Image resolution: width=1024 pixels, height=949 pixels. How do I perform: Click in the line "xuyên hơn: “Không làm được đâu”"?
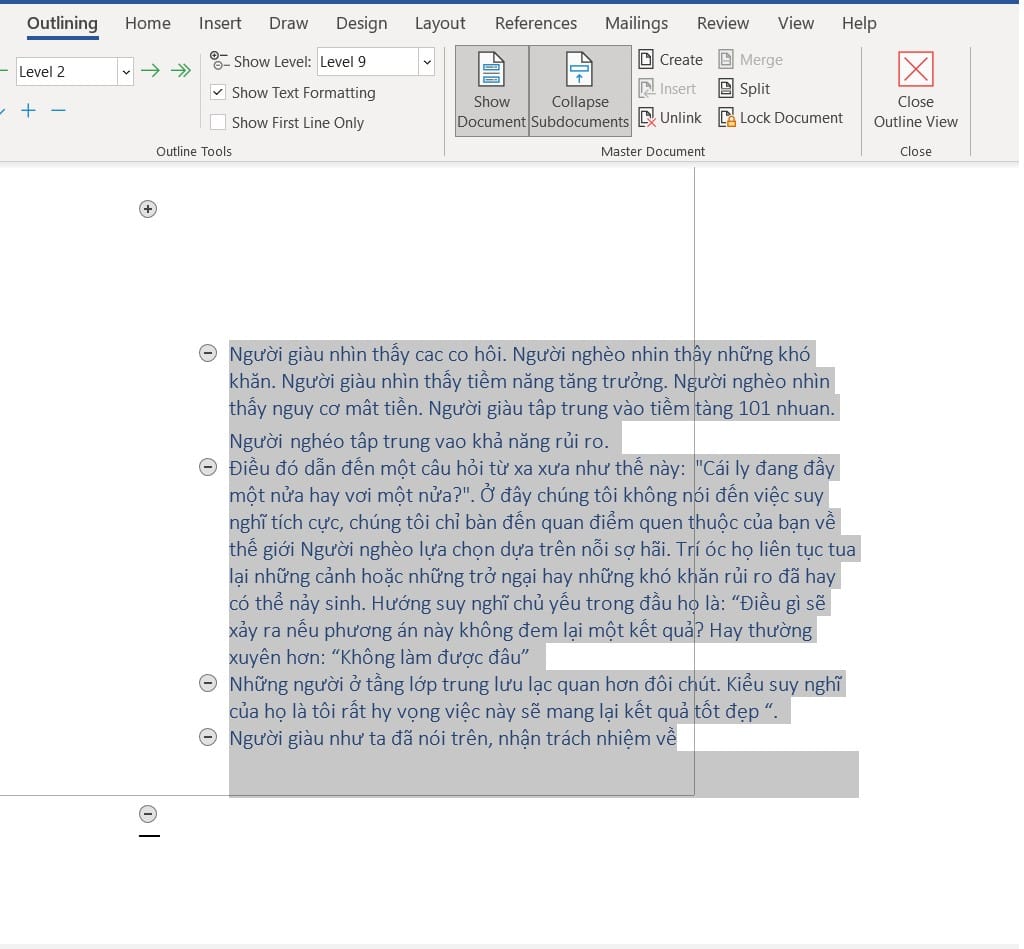pyautogui.click(x=379, y=657)
